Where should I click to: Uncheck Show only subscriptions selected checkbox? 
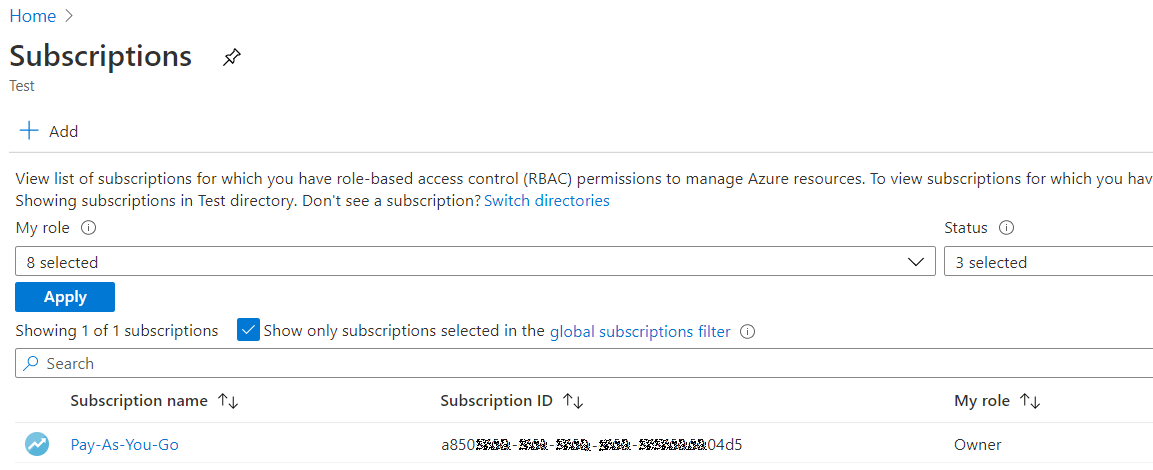pos(248,330)
